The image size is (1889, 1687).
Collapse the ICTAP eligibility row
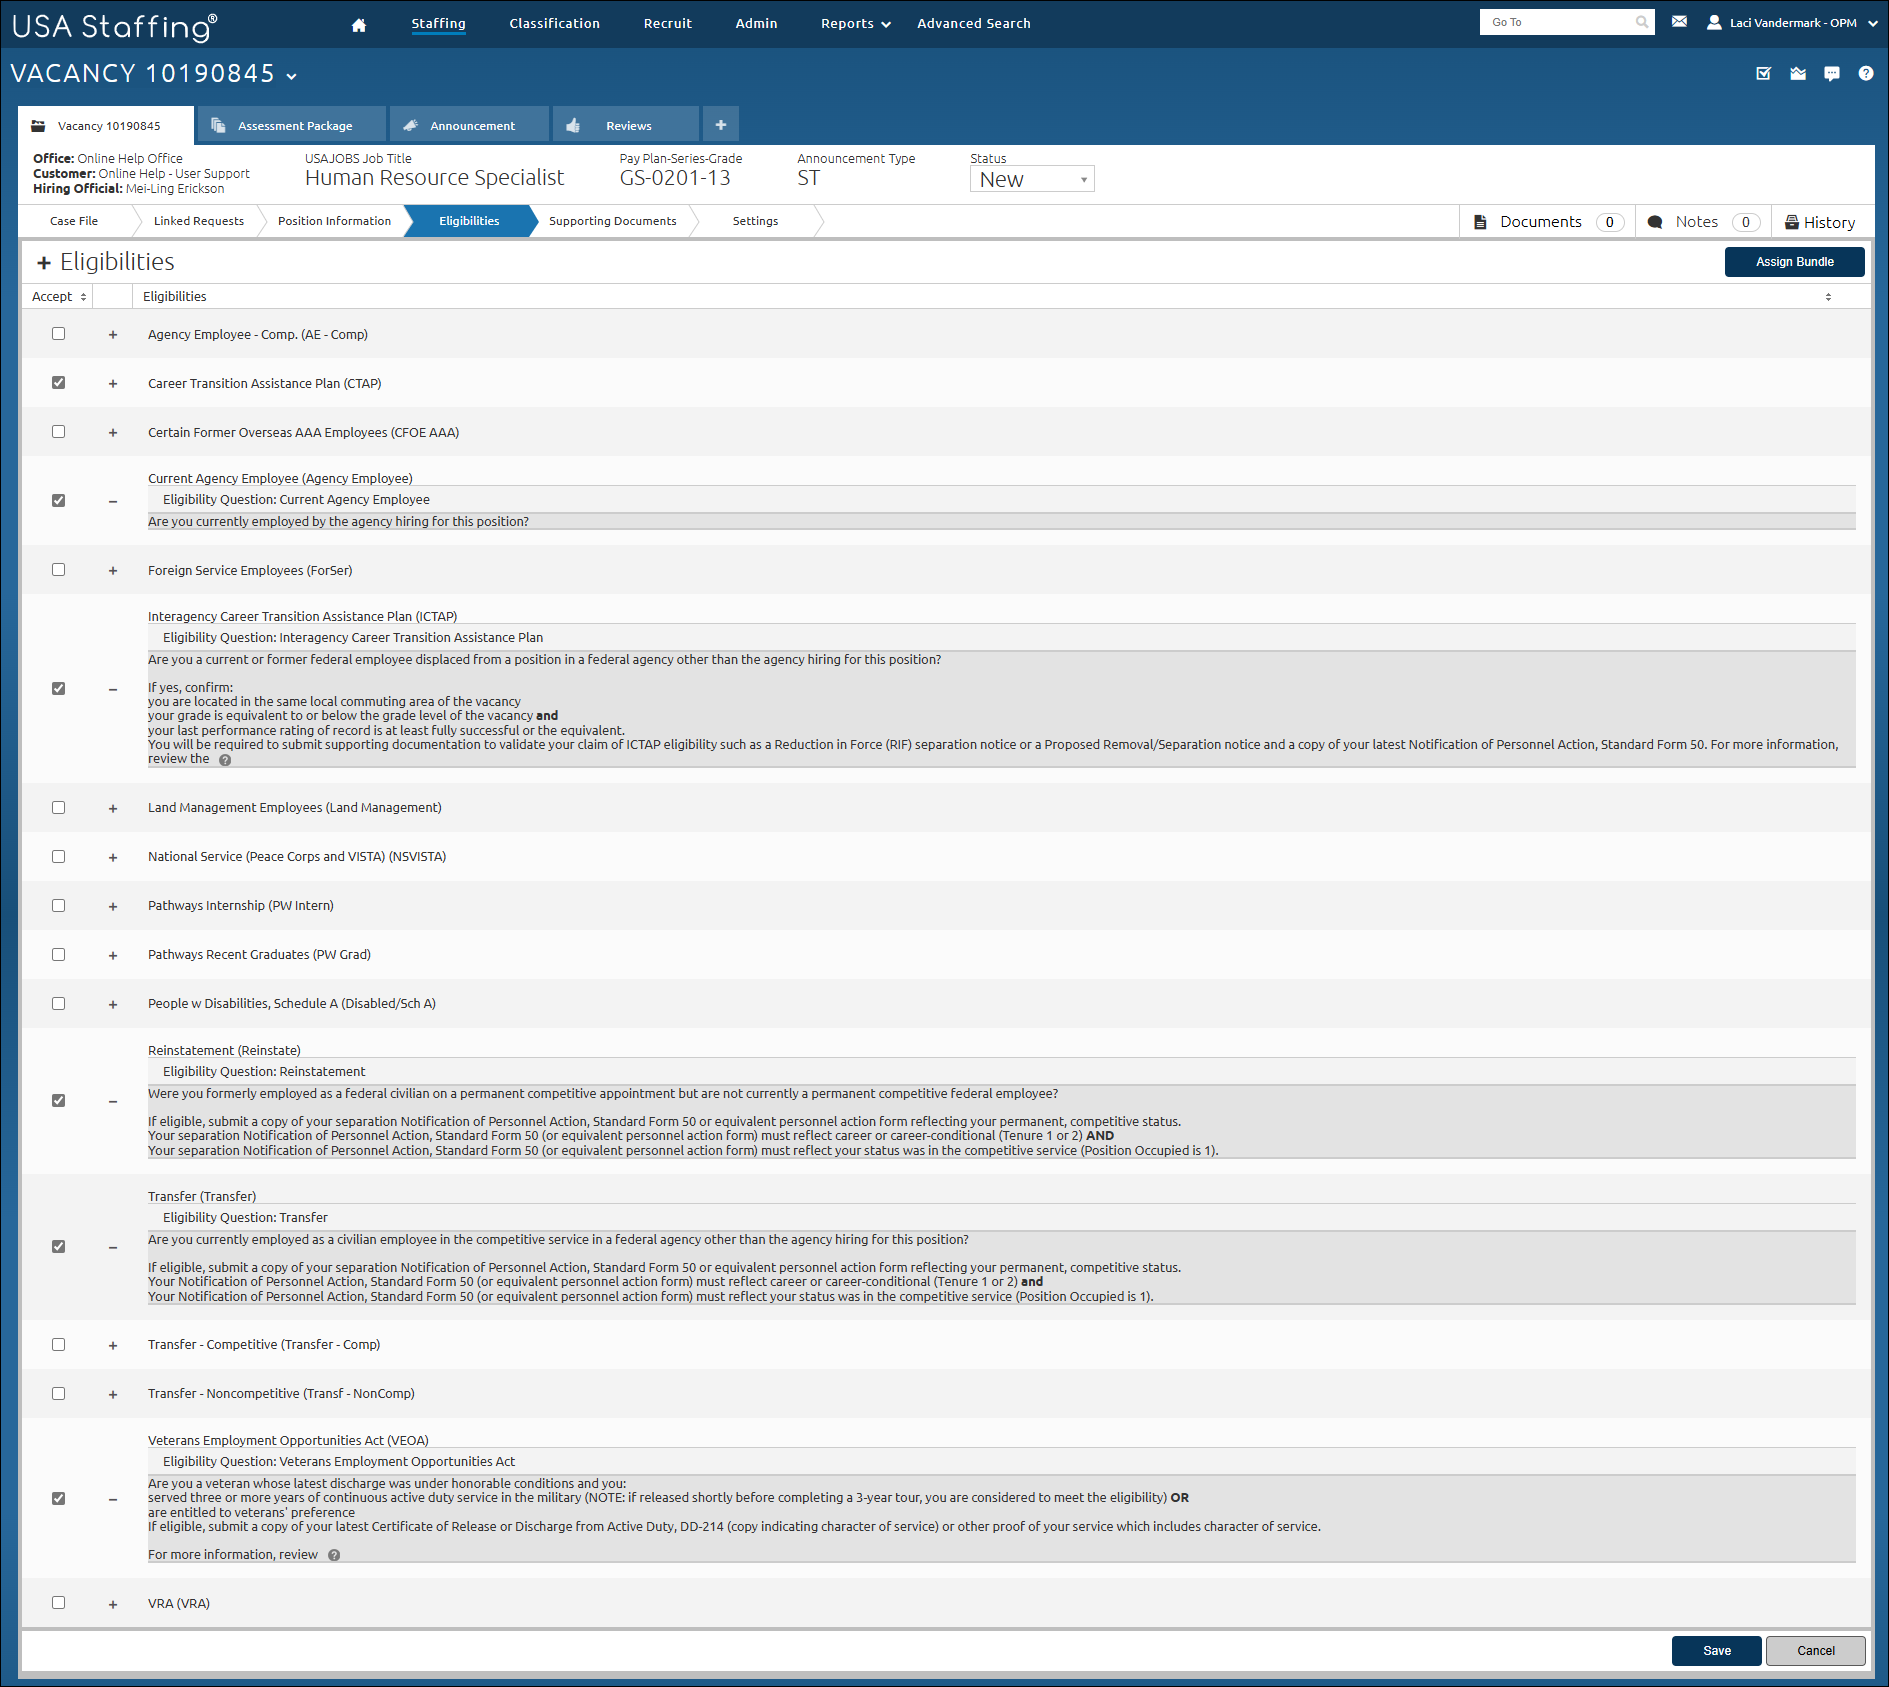click(113, 690)
